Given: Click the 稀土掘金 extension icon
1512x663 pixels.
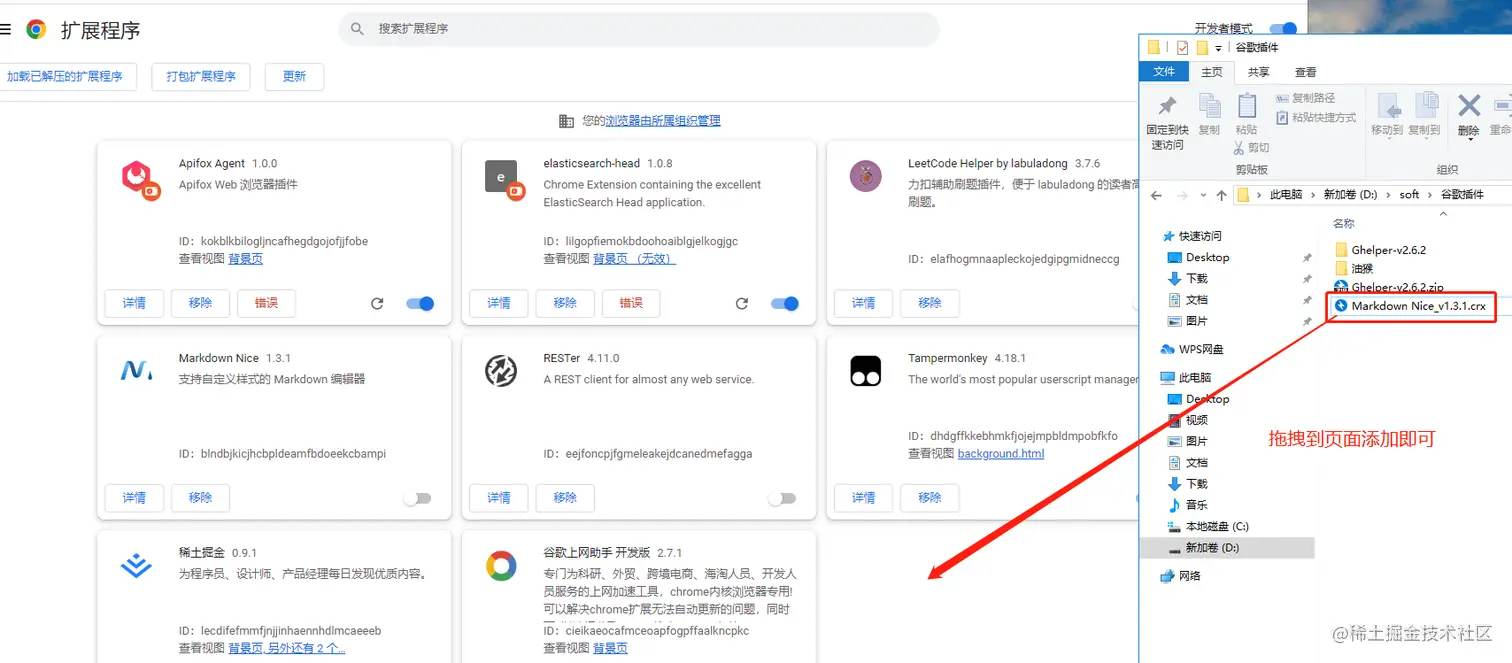Looking at the screenshot, I should (136, 566).
